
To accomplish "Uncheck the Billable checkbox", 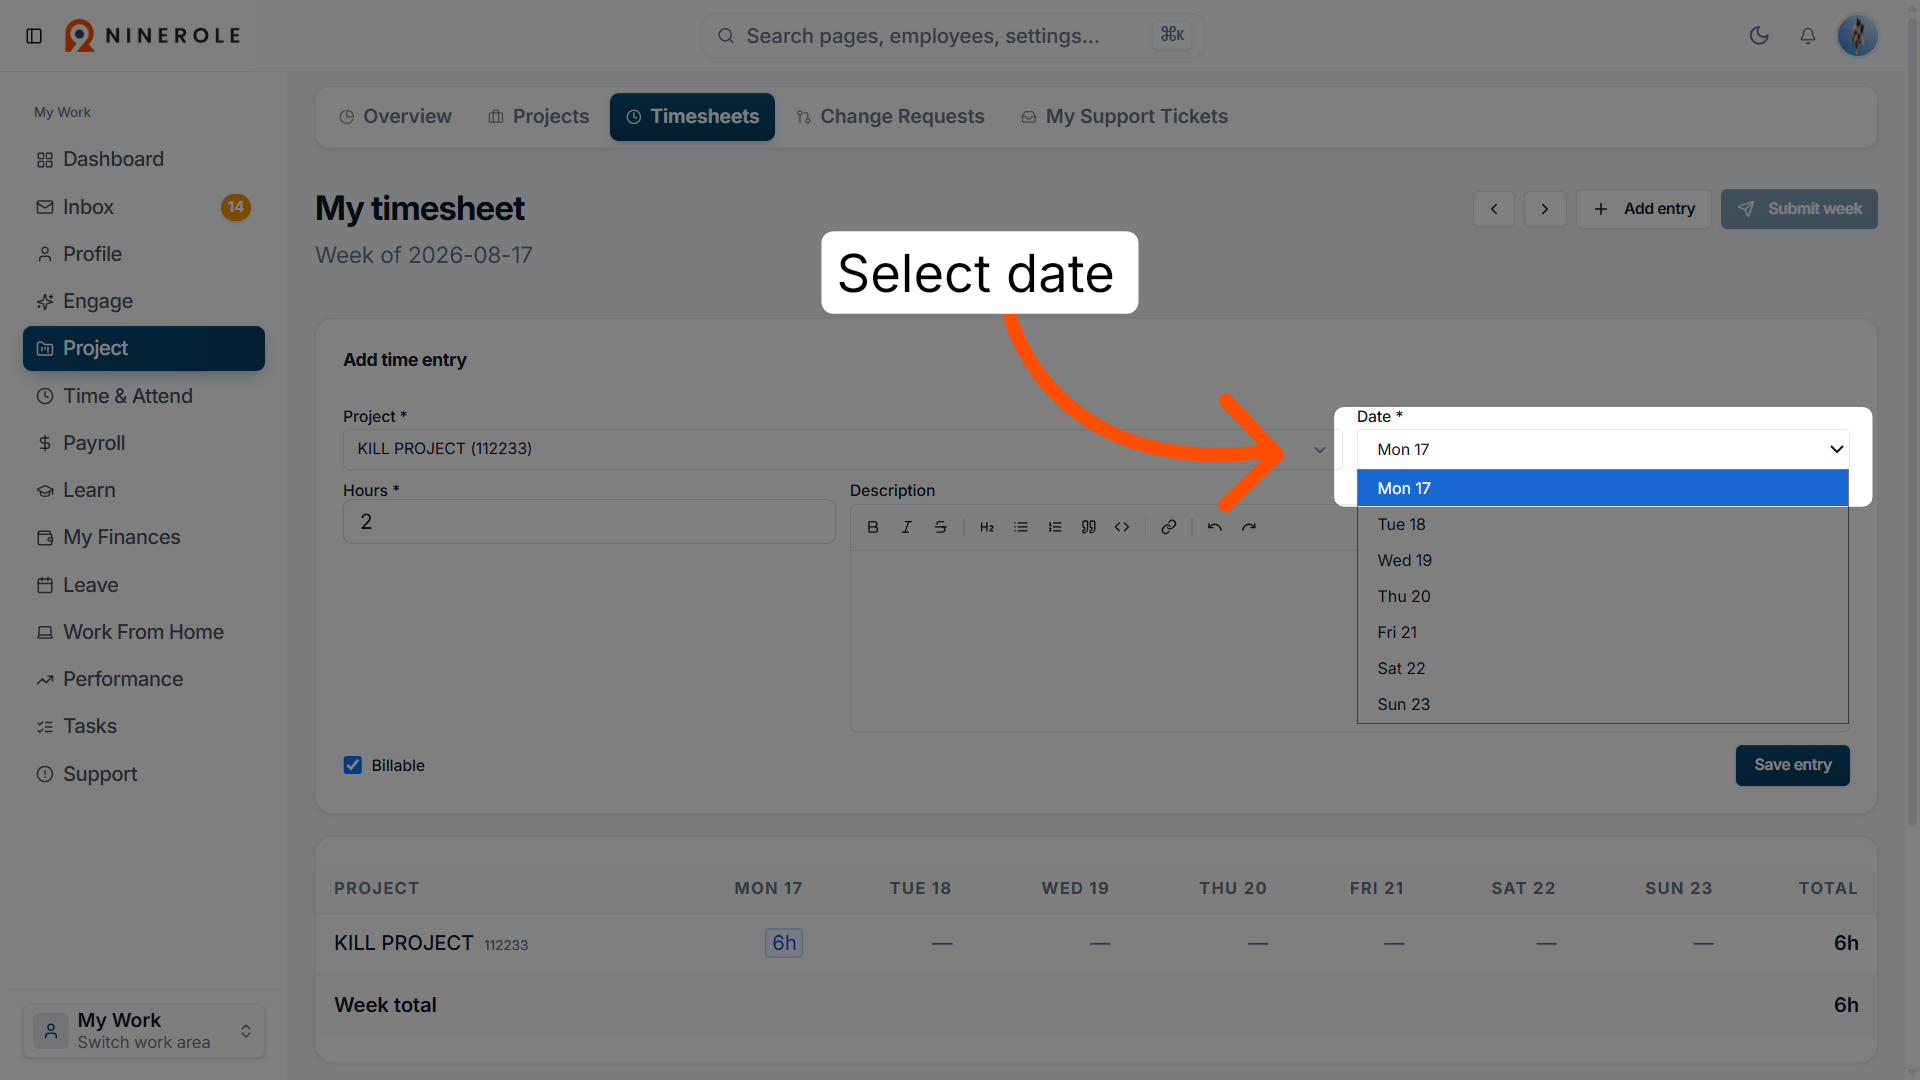I will tap(353, 765).
